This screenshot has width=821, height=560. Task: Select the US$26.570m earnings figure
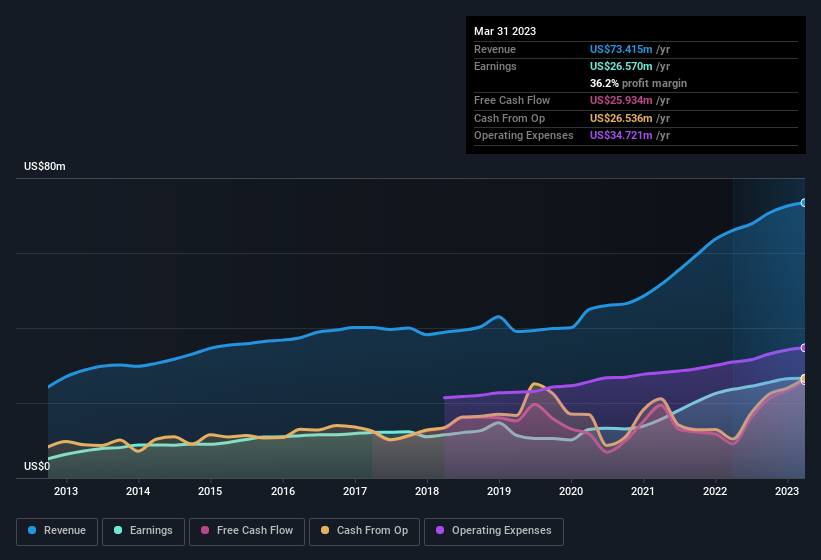621,66
